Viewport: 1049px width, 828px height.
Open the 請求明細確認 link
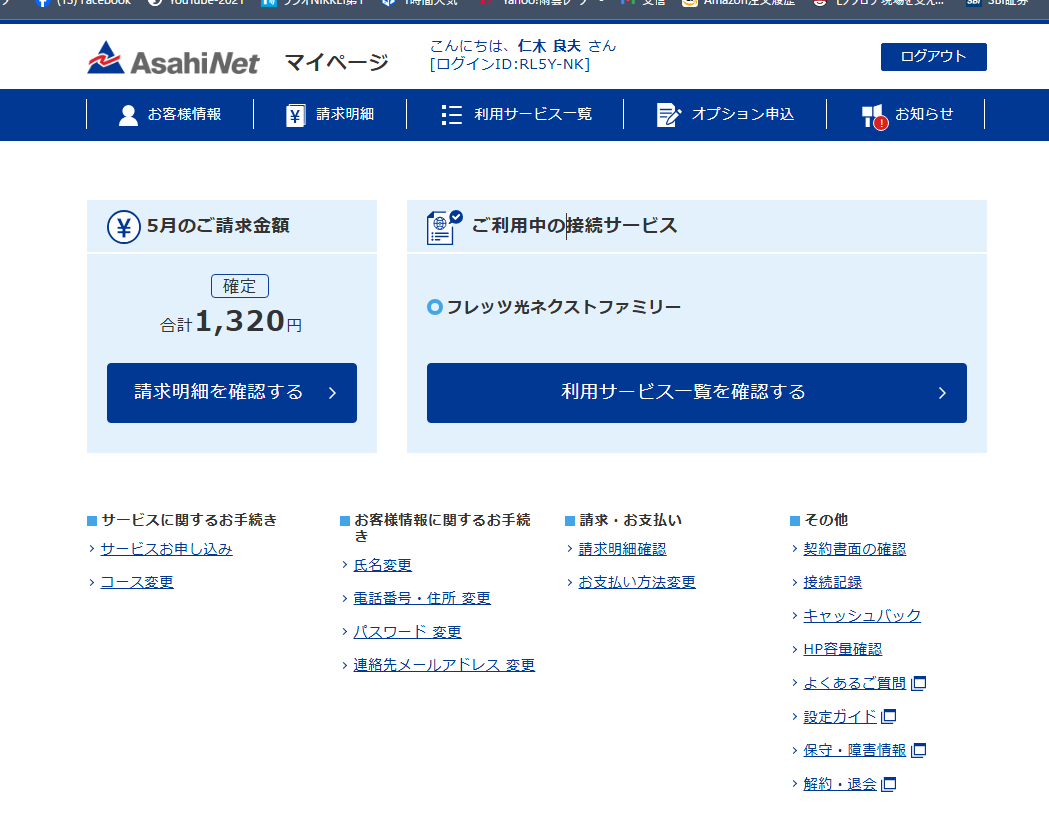pyautogui.click(x=622, y=549)
